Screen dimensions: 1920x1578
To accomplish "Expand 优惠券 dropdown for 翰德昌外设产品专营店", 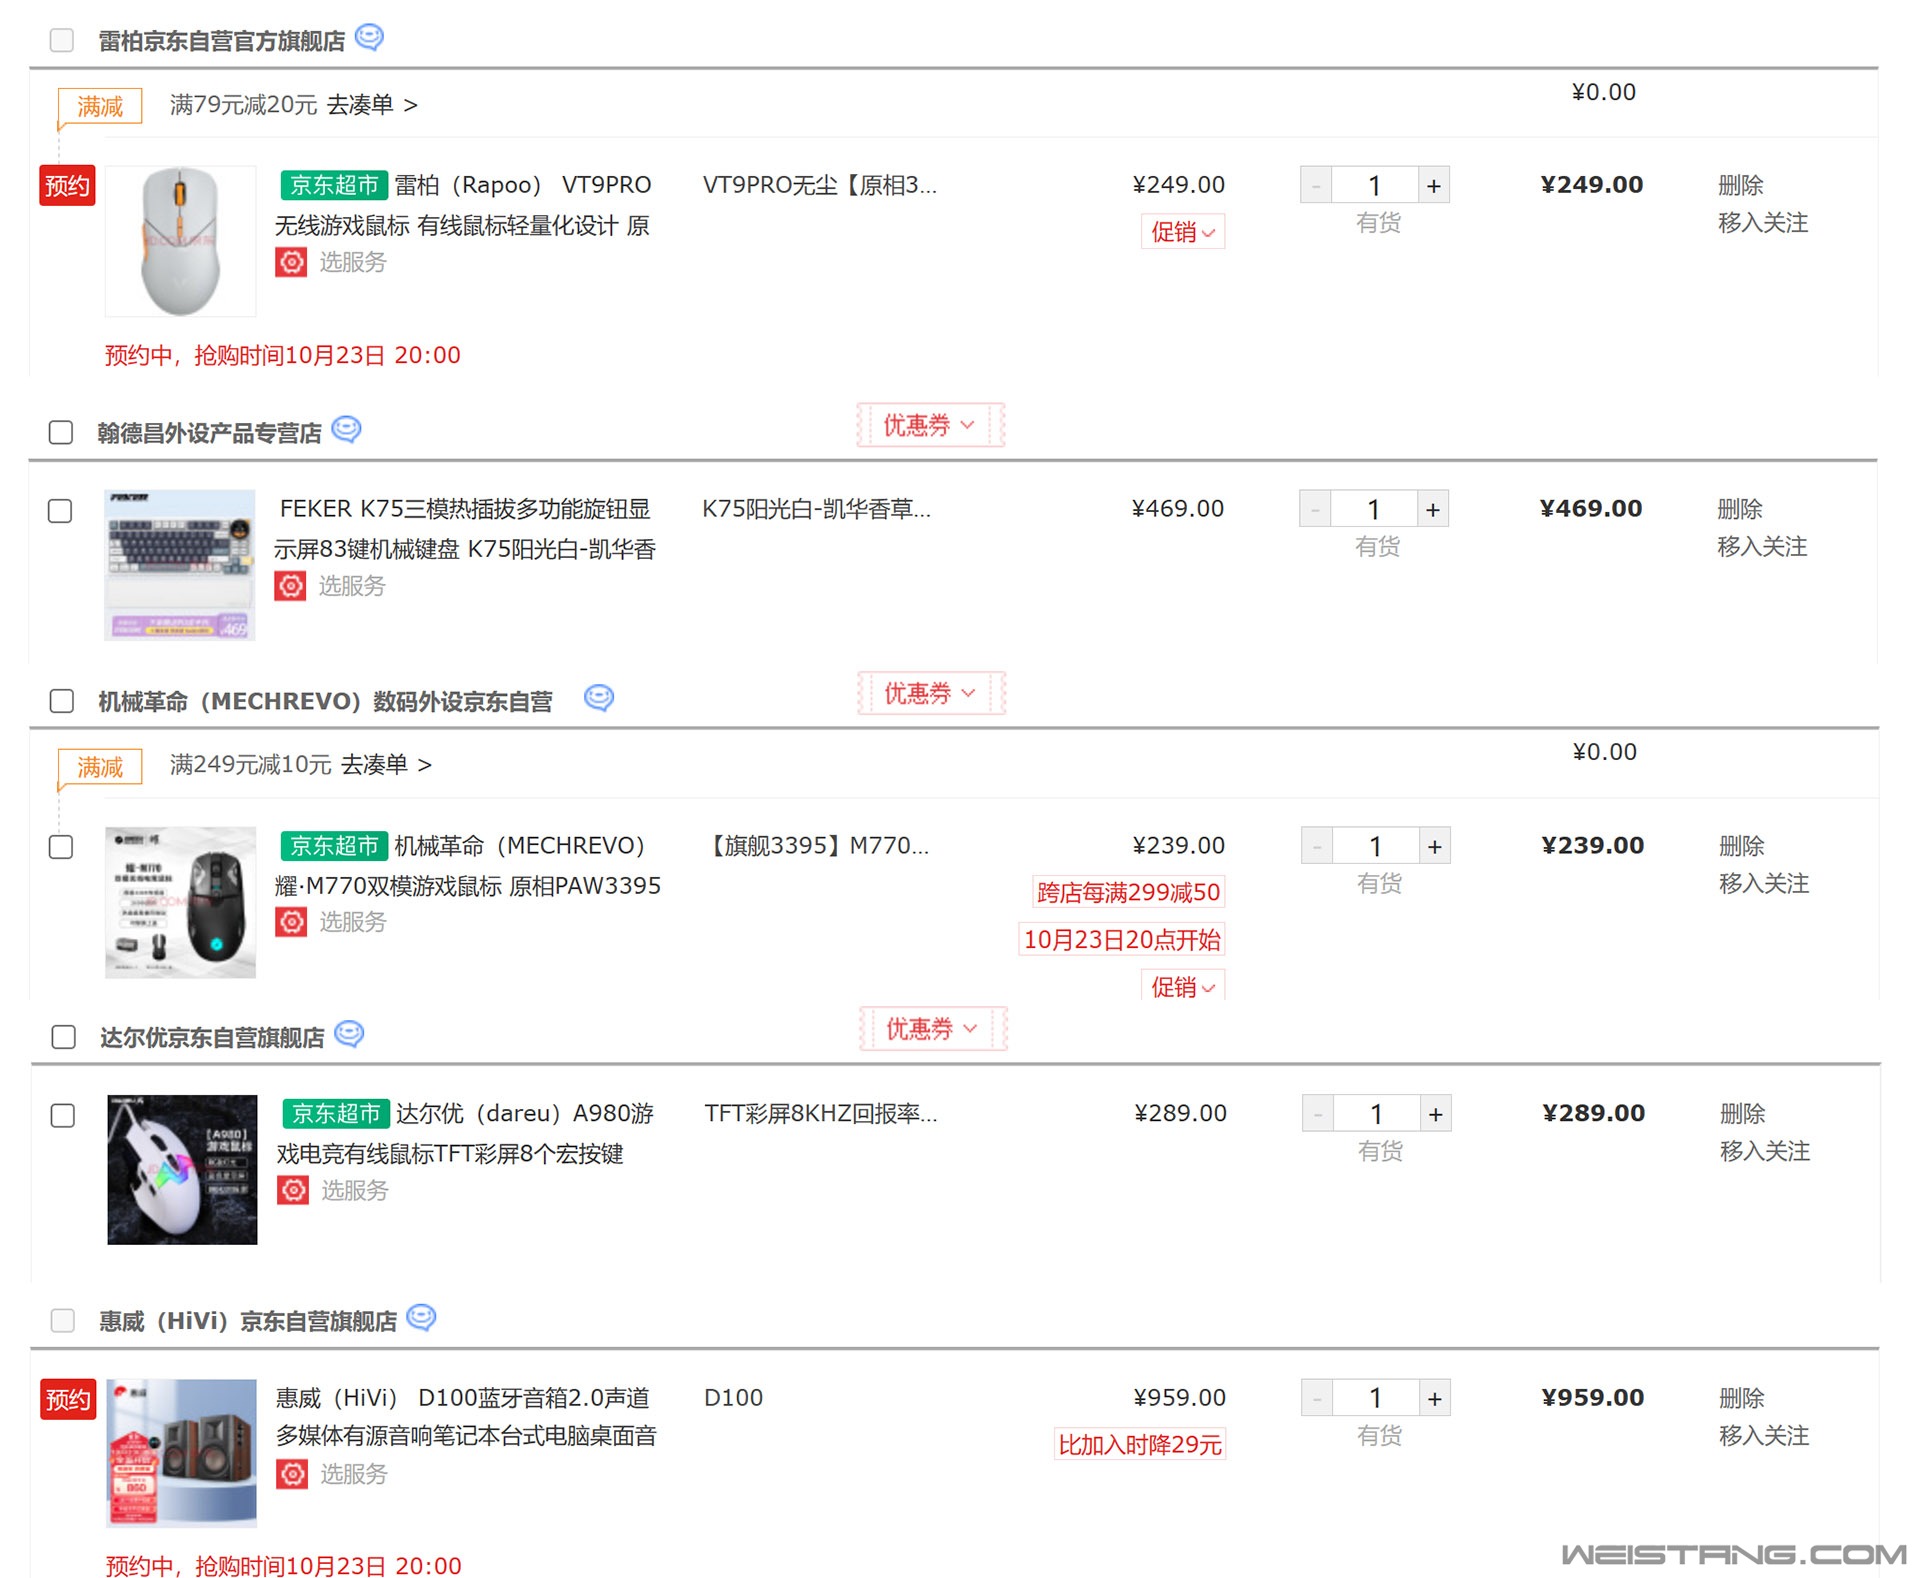I will point(929,426).
